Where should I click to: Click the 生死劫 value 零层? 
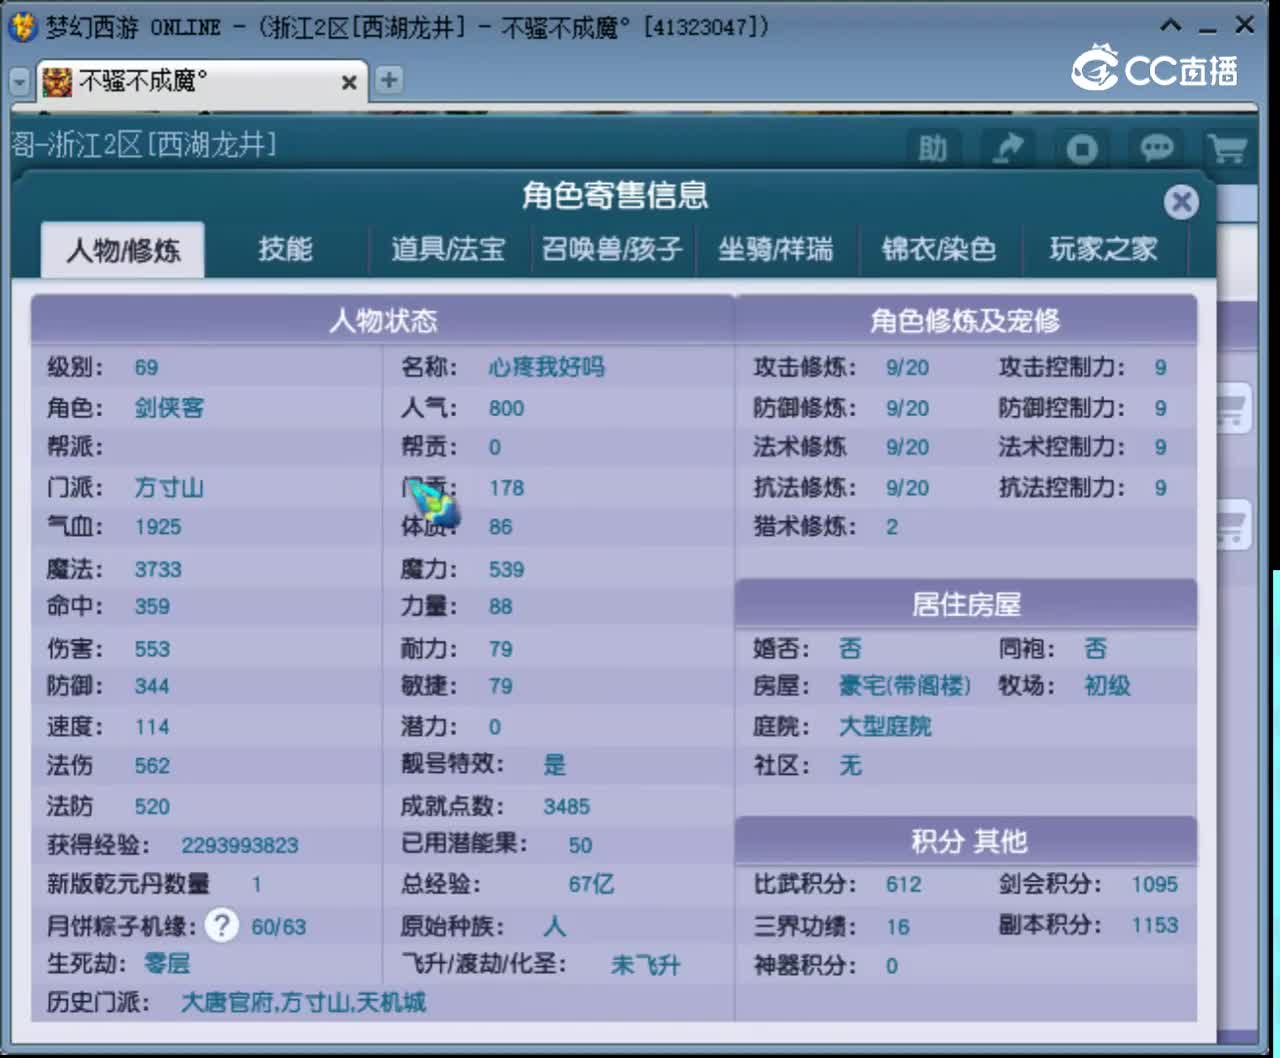167,964
